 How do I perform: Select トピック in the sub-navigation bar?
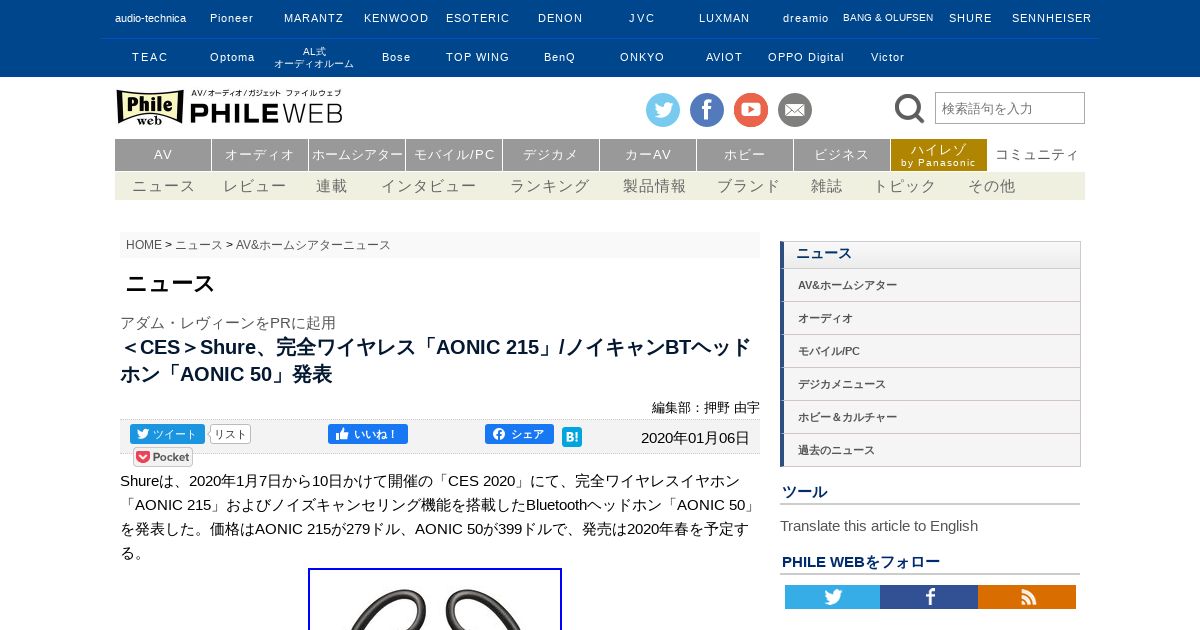[x=905, y=186]
